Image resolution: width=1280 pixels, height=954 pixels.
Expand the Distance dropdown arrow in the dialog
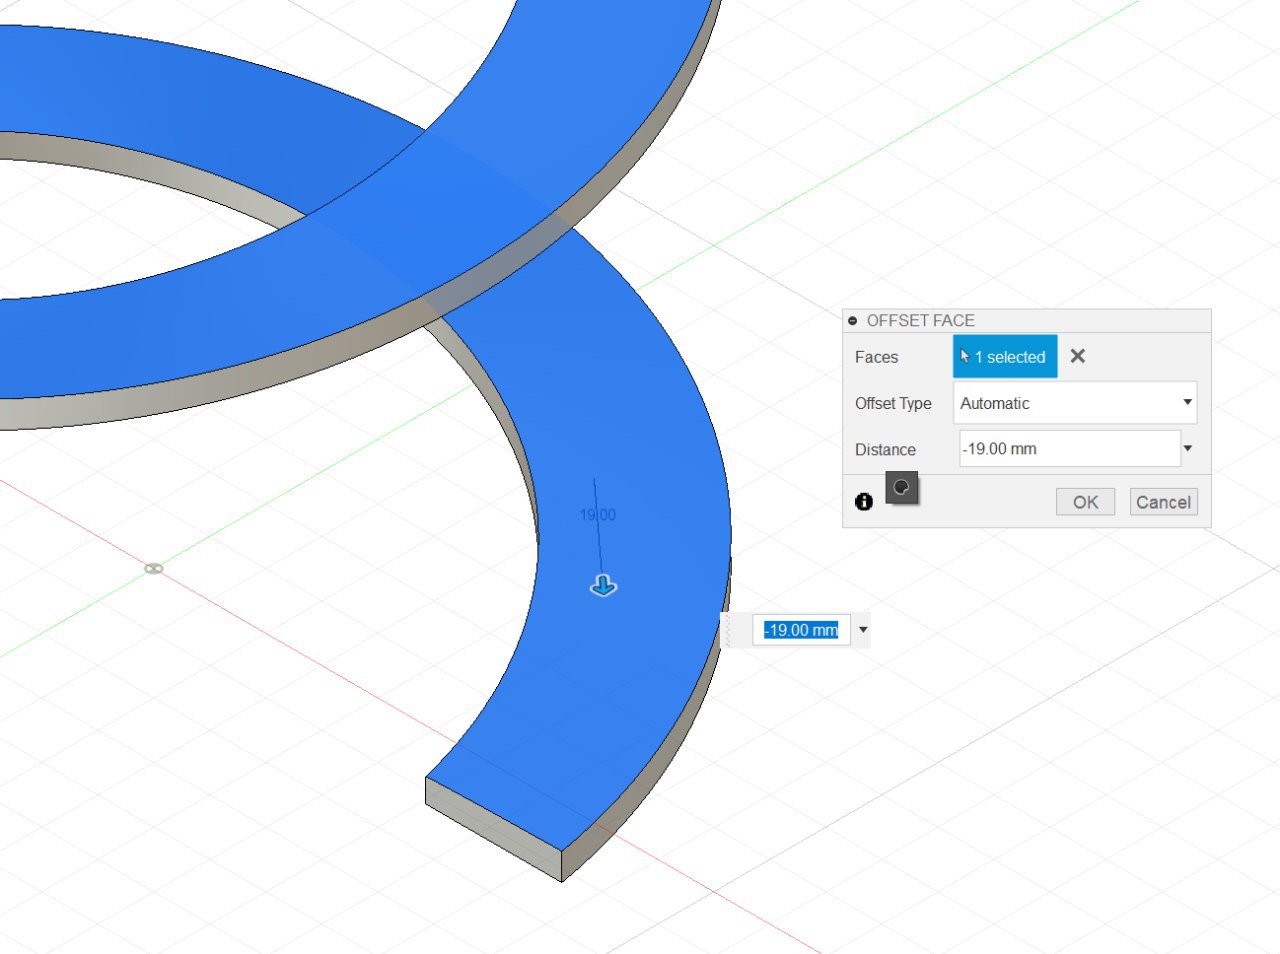click(x=1188, y=449)
